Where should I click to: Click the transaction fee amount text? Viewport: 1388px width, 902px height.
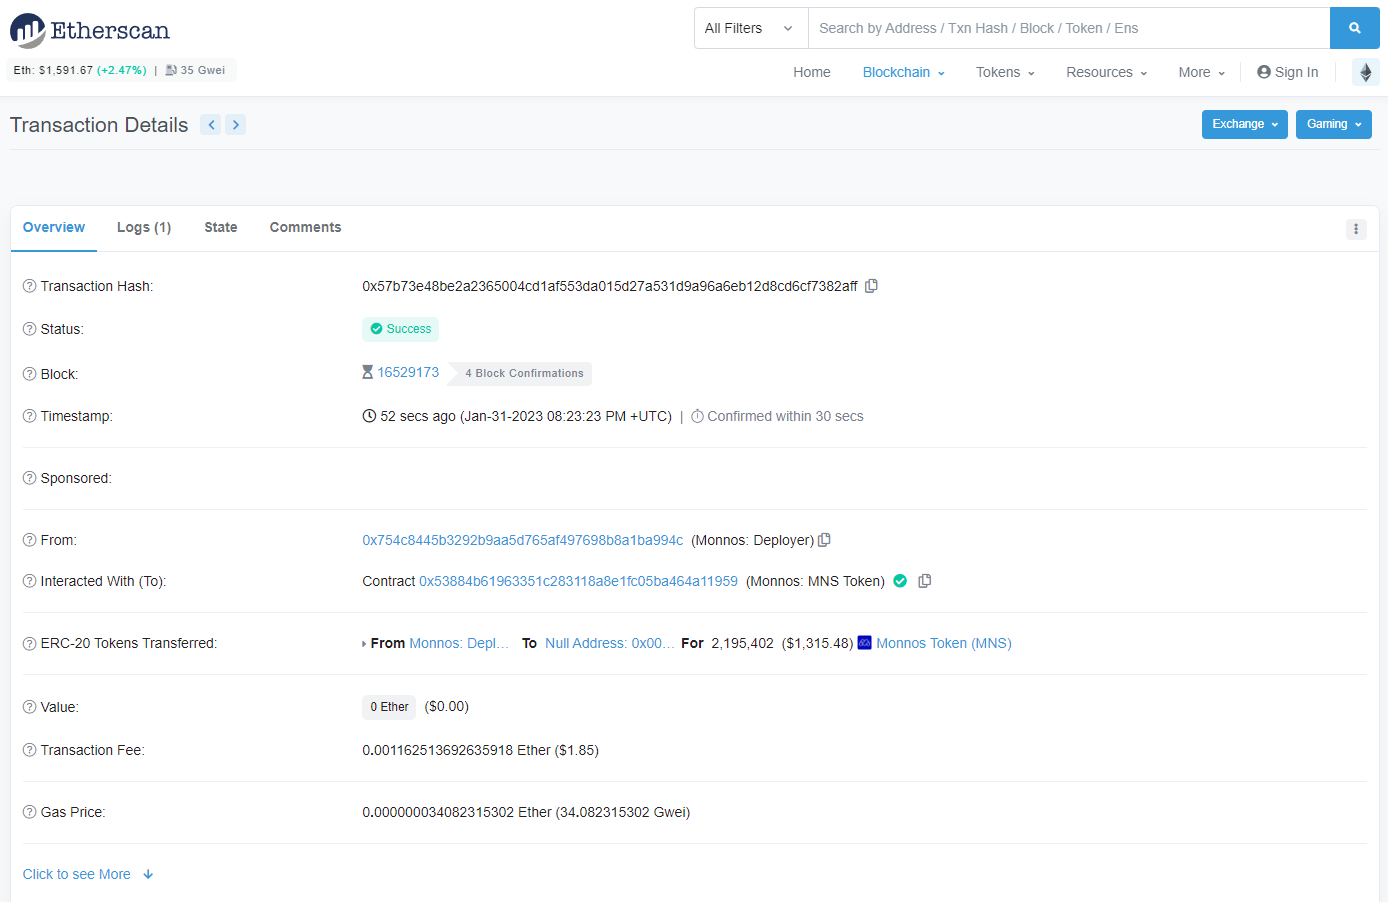coord(480,750)
